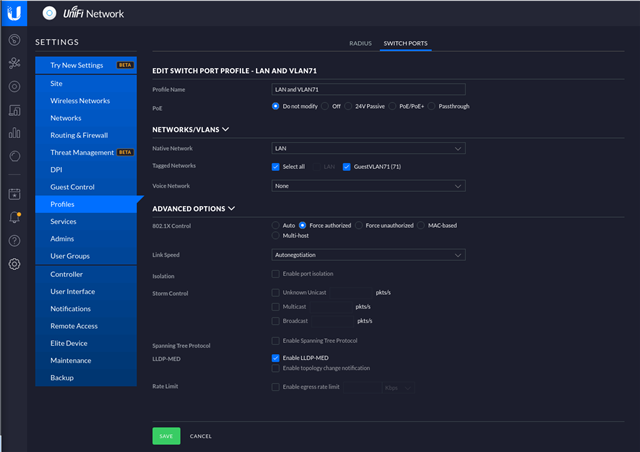
Task: Open the Voice Network dropdown
Action: (368, 186)
